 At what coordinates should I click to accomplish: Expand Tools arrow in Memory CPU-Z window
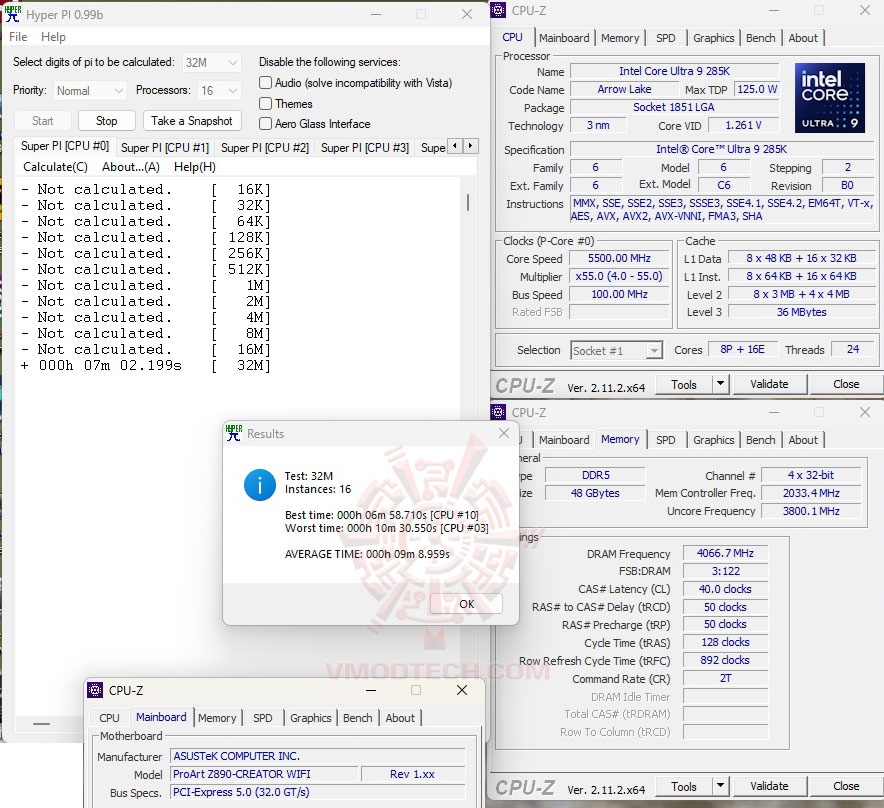[720, 786]
